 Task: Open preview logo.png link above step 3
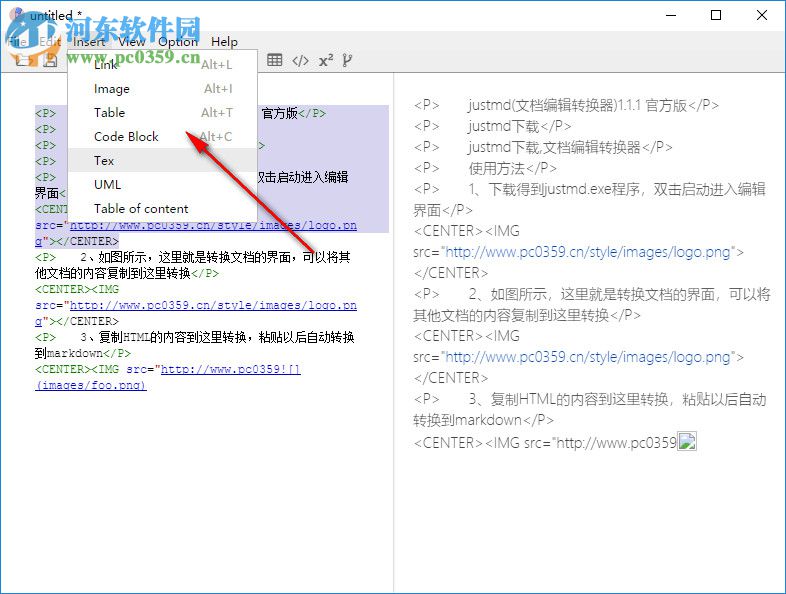coord(588,357)
